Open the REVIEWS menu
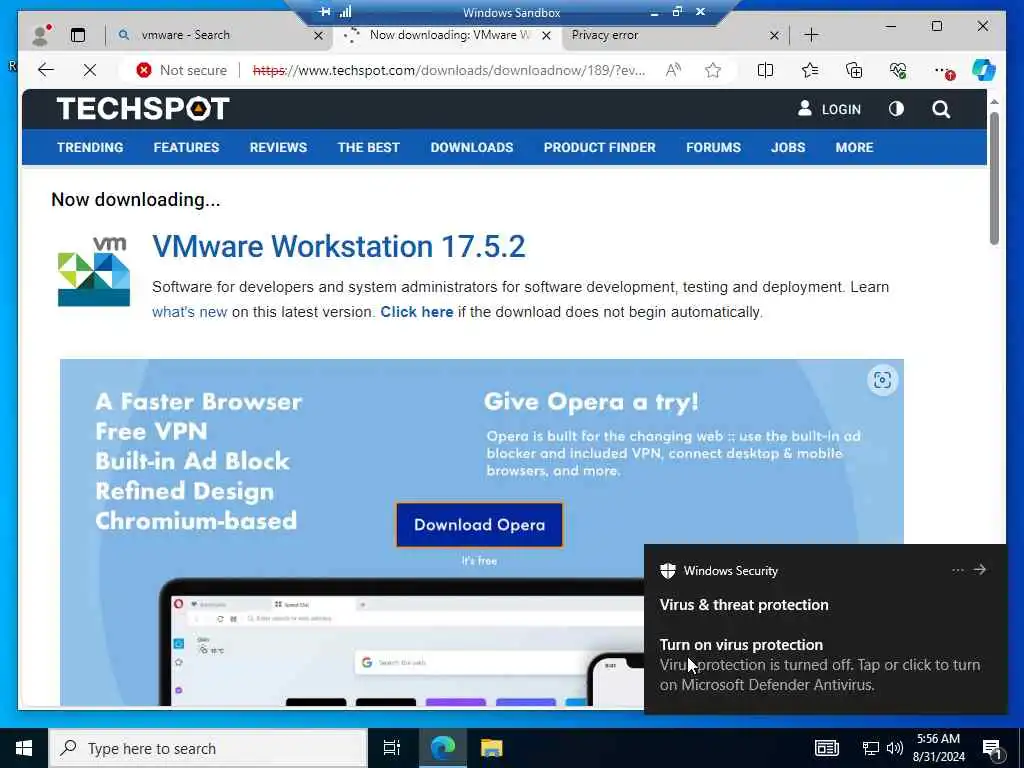This screenshot has height=768, width=1024. 278,148
